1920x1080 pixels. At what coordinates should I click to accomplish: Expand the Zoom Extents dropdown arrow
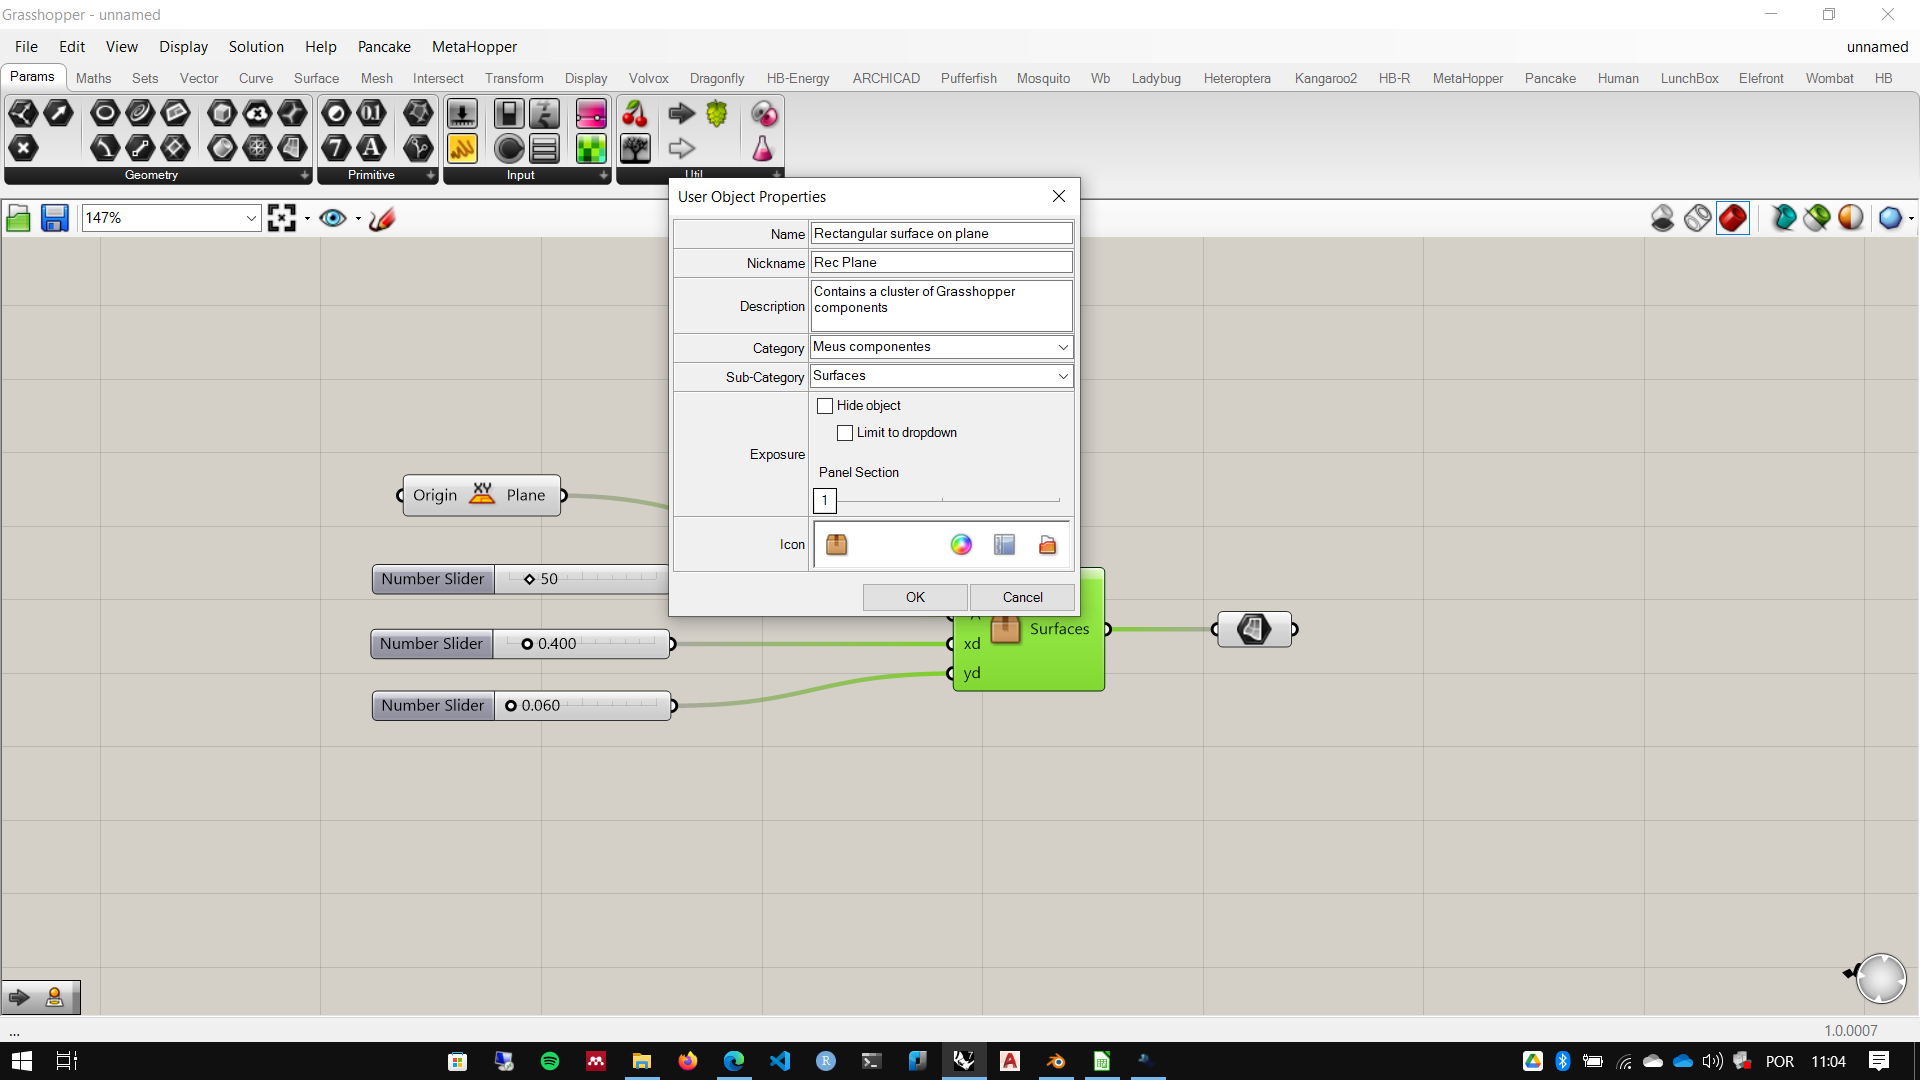click(307, 218)
